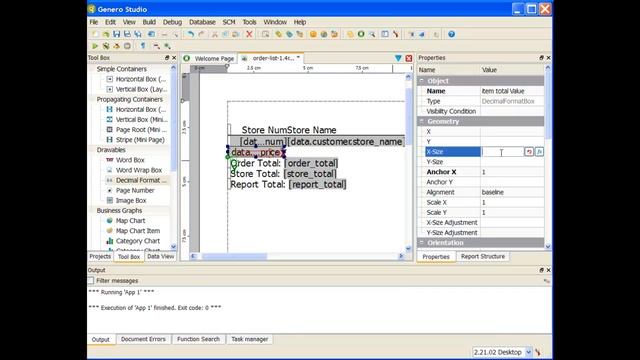Select the [report_total] field on canvas

pyautogui.click(x=318, y=184)
